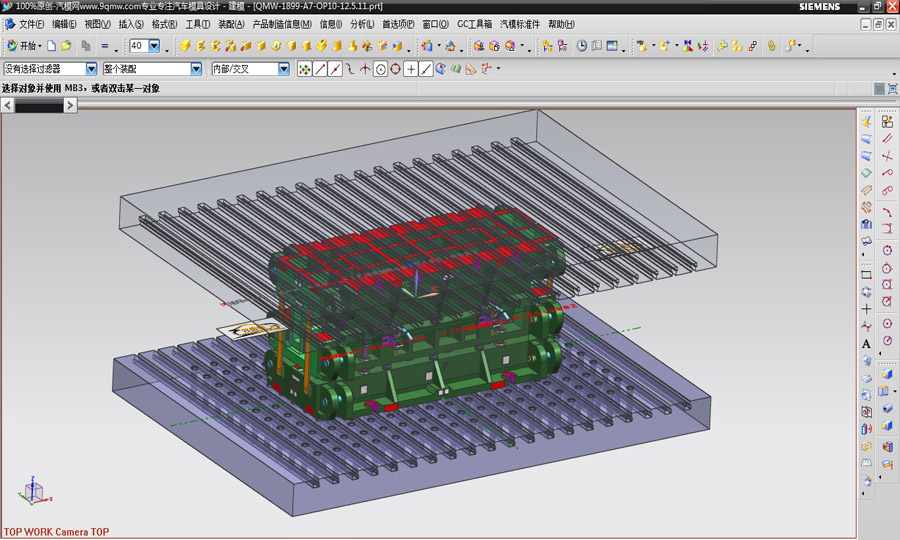
Task: Open the 汽模标准件 menu item
Action: tap(520, 24)
